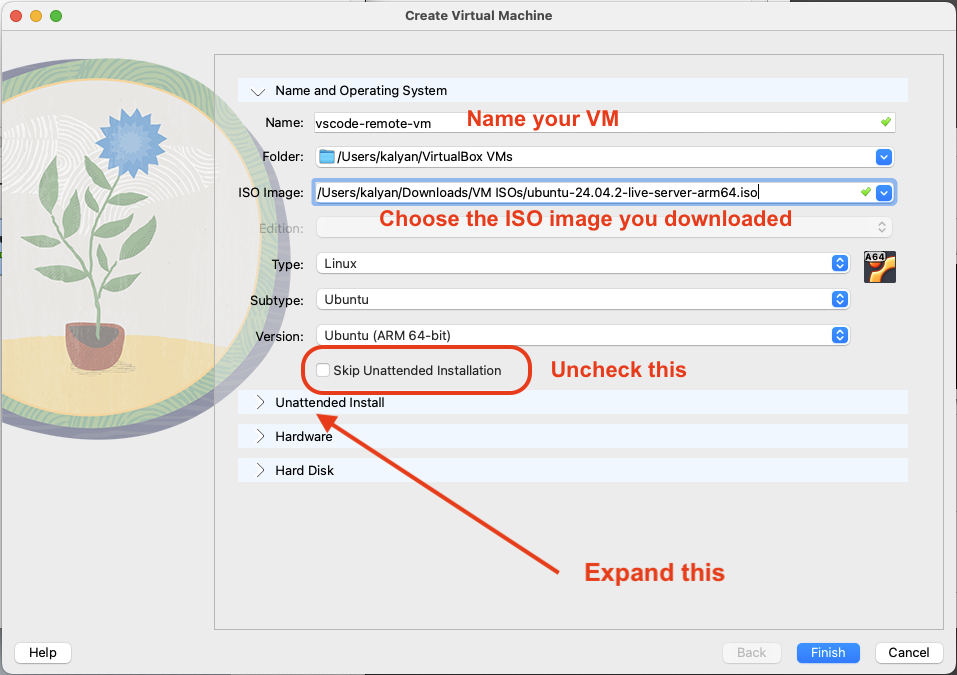The image size is (957, 675).
Task: Click the green maximize window button
Action: (56, 16)
